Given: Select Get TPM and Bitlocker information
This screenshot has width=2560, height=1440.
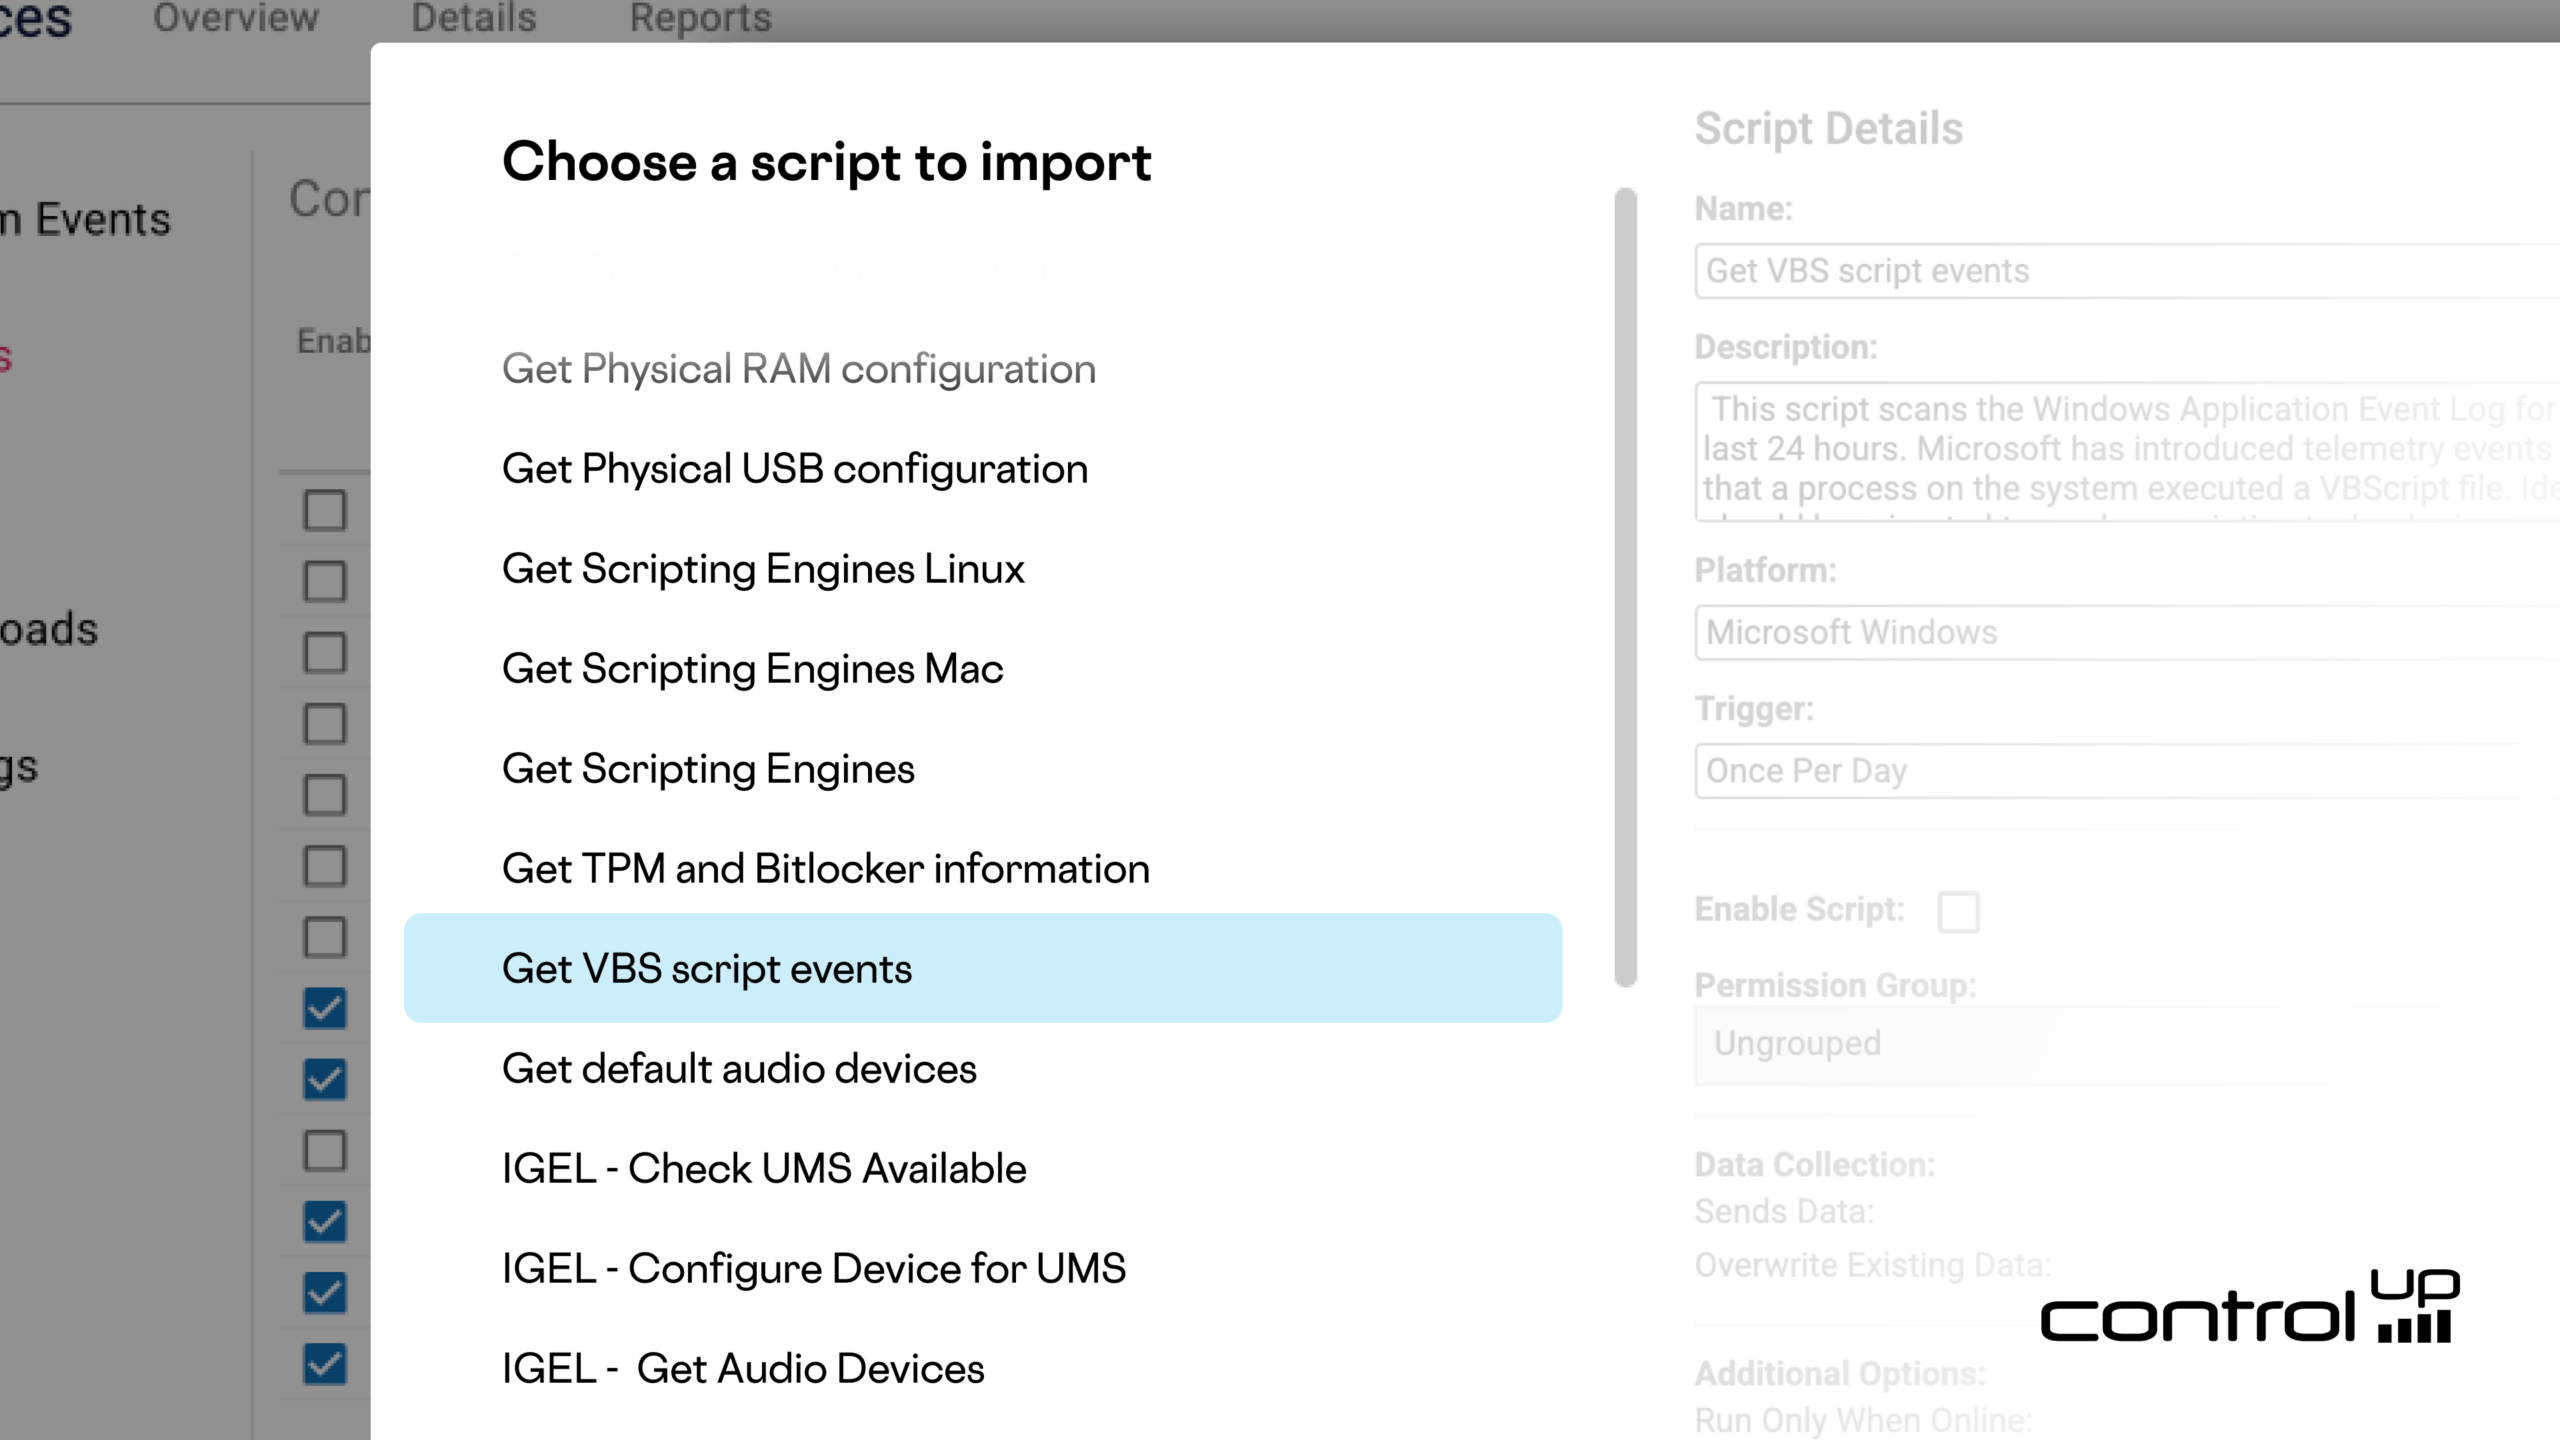Looking at the screenshot, I should 824,868.
